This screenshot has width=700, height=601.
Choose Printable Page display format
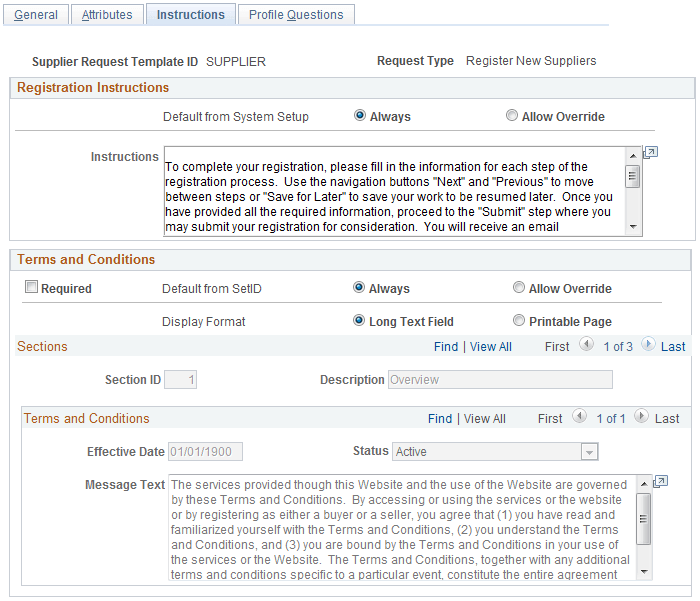pos(519,320)
